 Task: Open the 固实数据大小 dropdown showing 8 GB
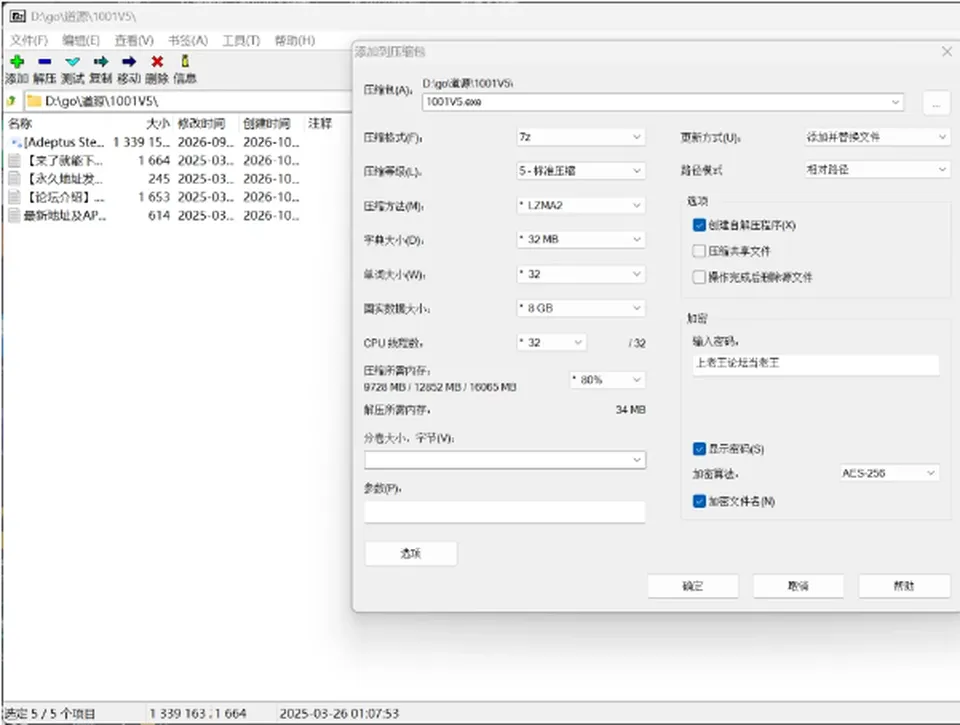point(581,308)
